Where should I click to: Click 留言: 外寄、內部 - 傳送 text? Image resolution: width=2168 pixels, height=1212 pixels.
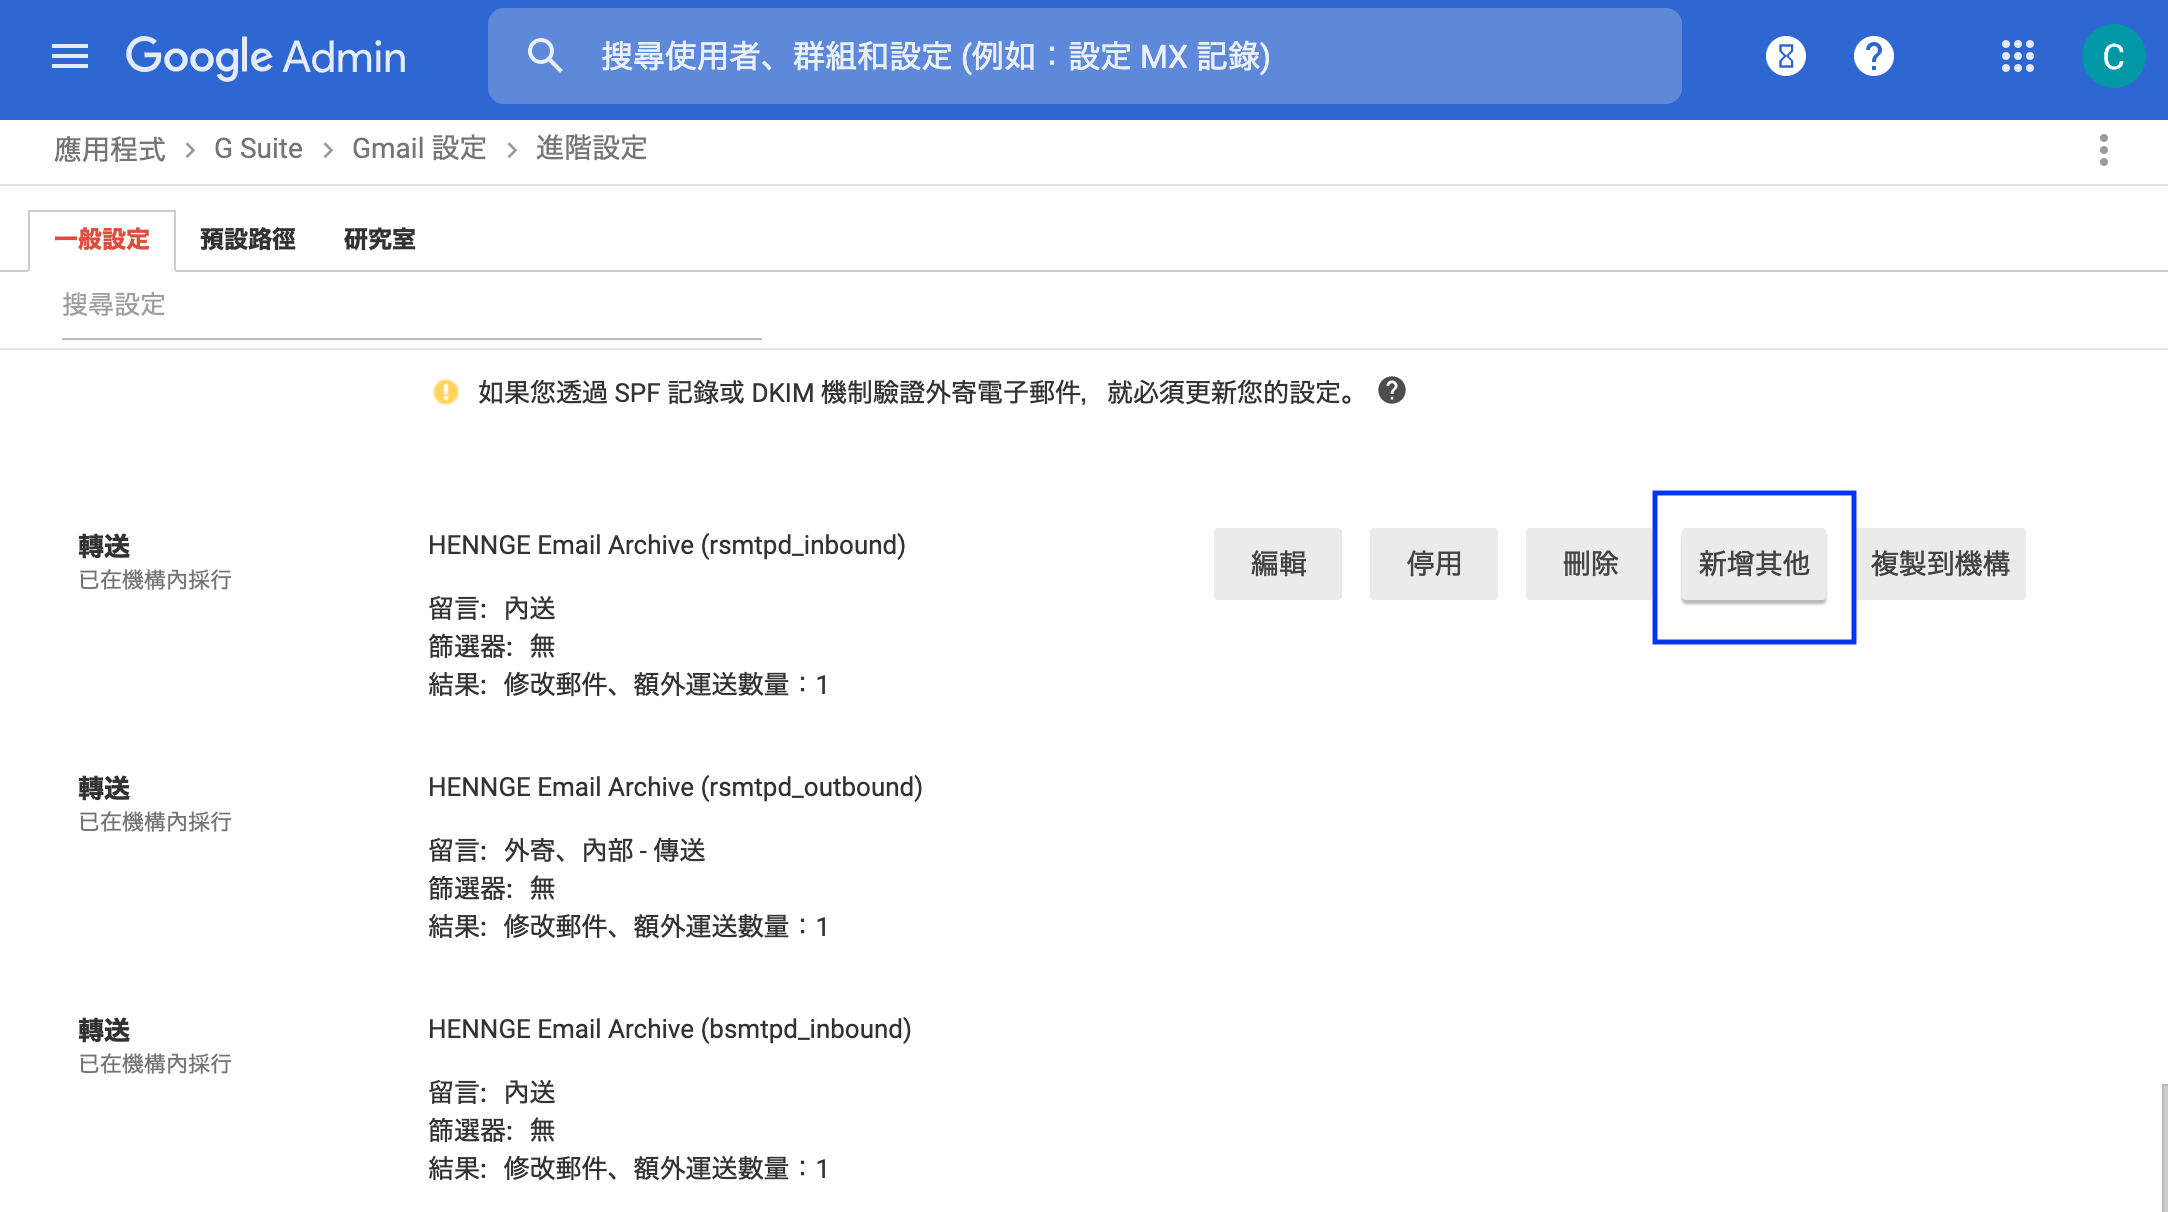coord(567,851)
